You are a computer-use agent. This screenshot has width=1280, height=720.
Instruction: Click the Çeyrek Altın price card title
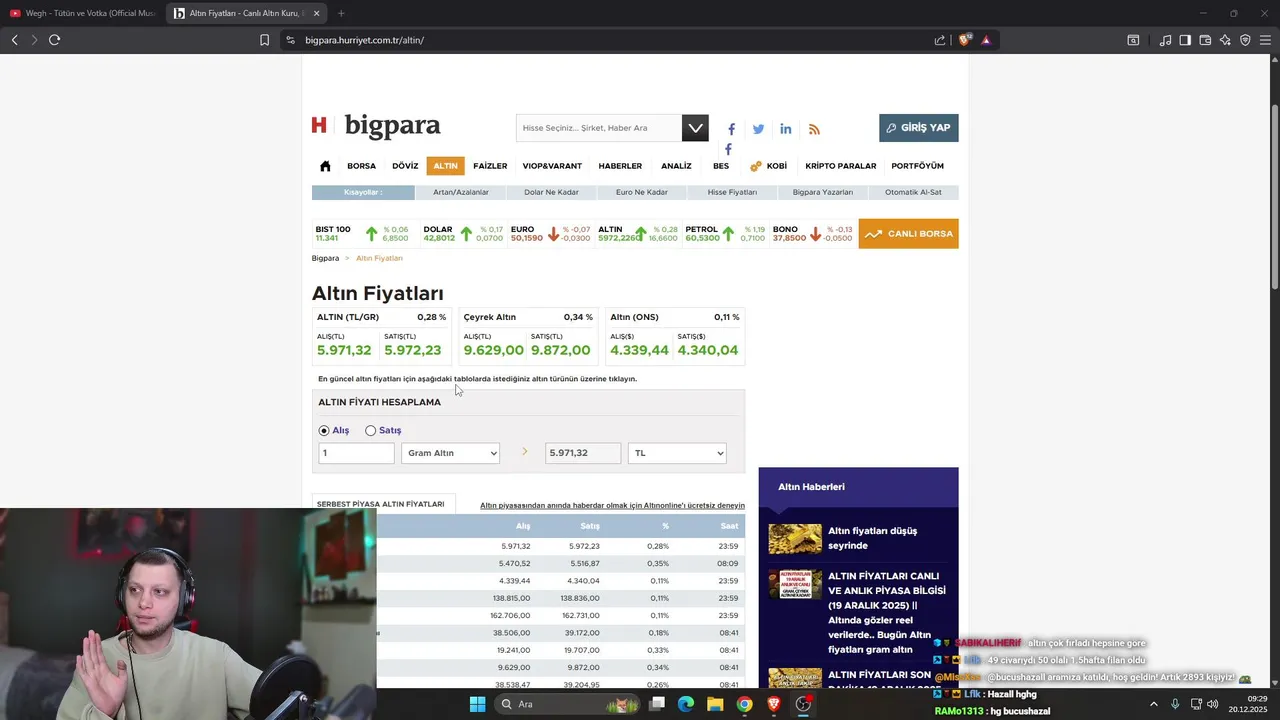coord(490,317)
